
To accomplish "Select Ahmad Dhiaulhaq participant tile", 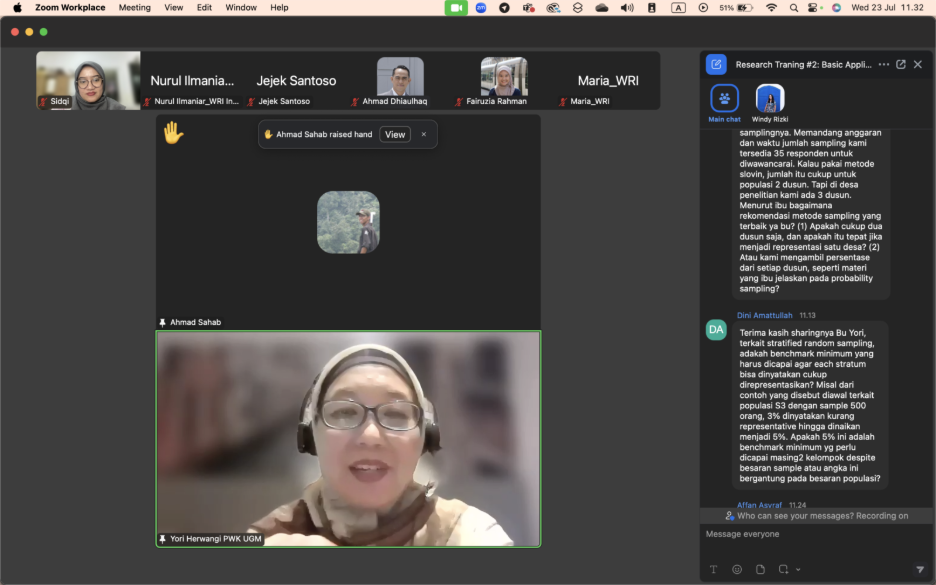I will (400, 80).
